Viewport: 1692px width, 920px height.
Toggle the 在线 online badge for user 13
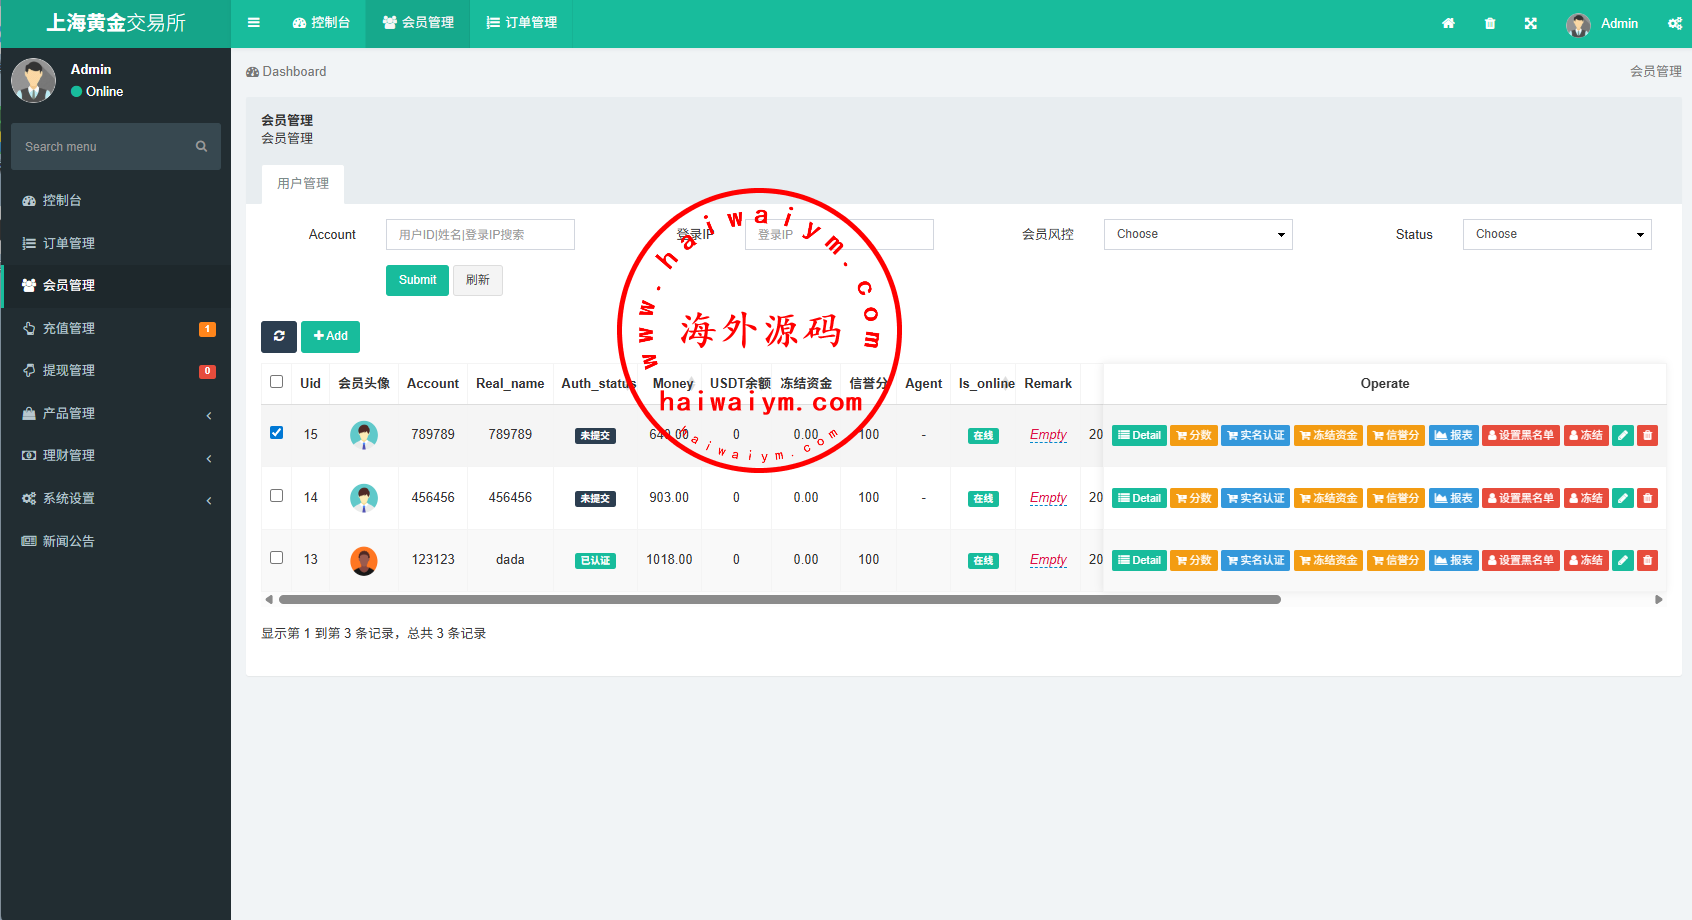984,561
